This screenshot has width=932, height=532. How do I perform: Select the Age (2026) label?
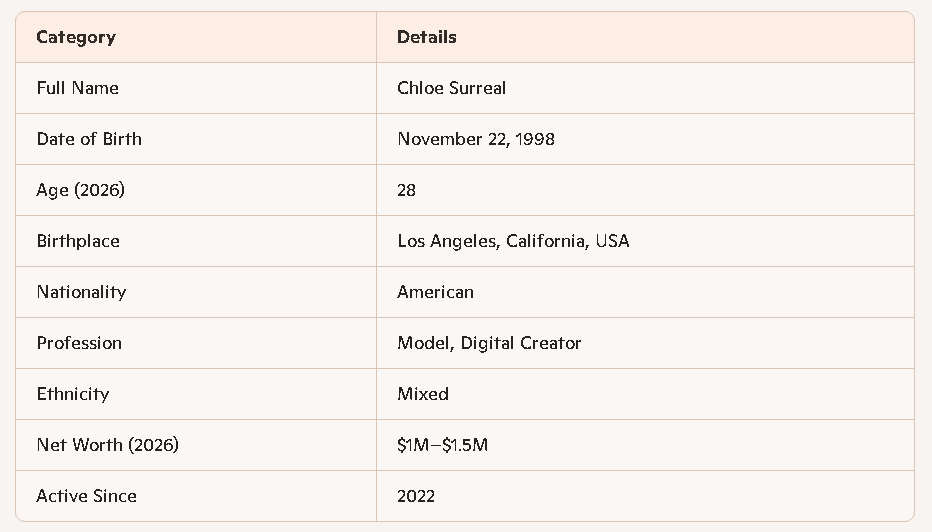pyautogui.click(x=81, y=190)
